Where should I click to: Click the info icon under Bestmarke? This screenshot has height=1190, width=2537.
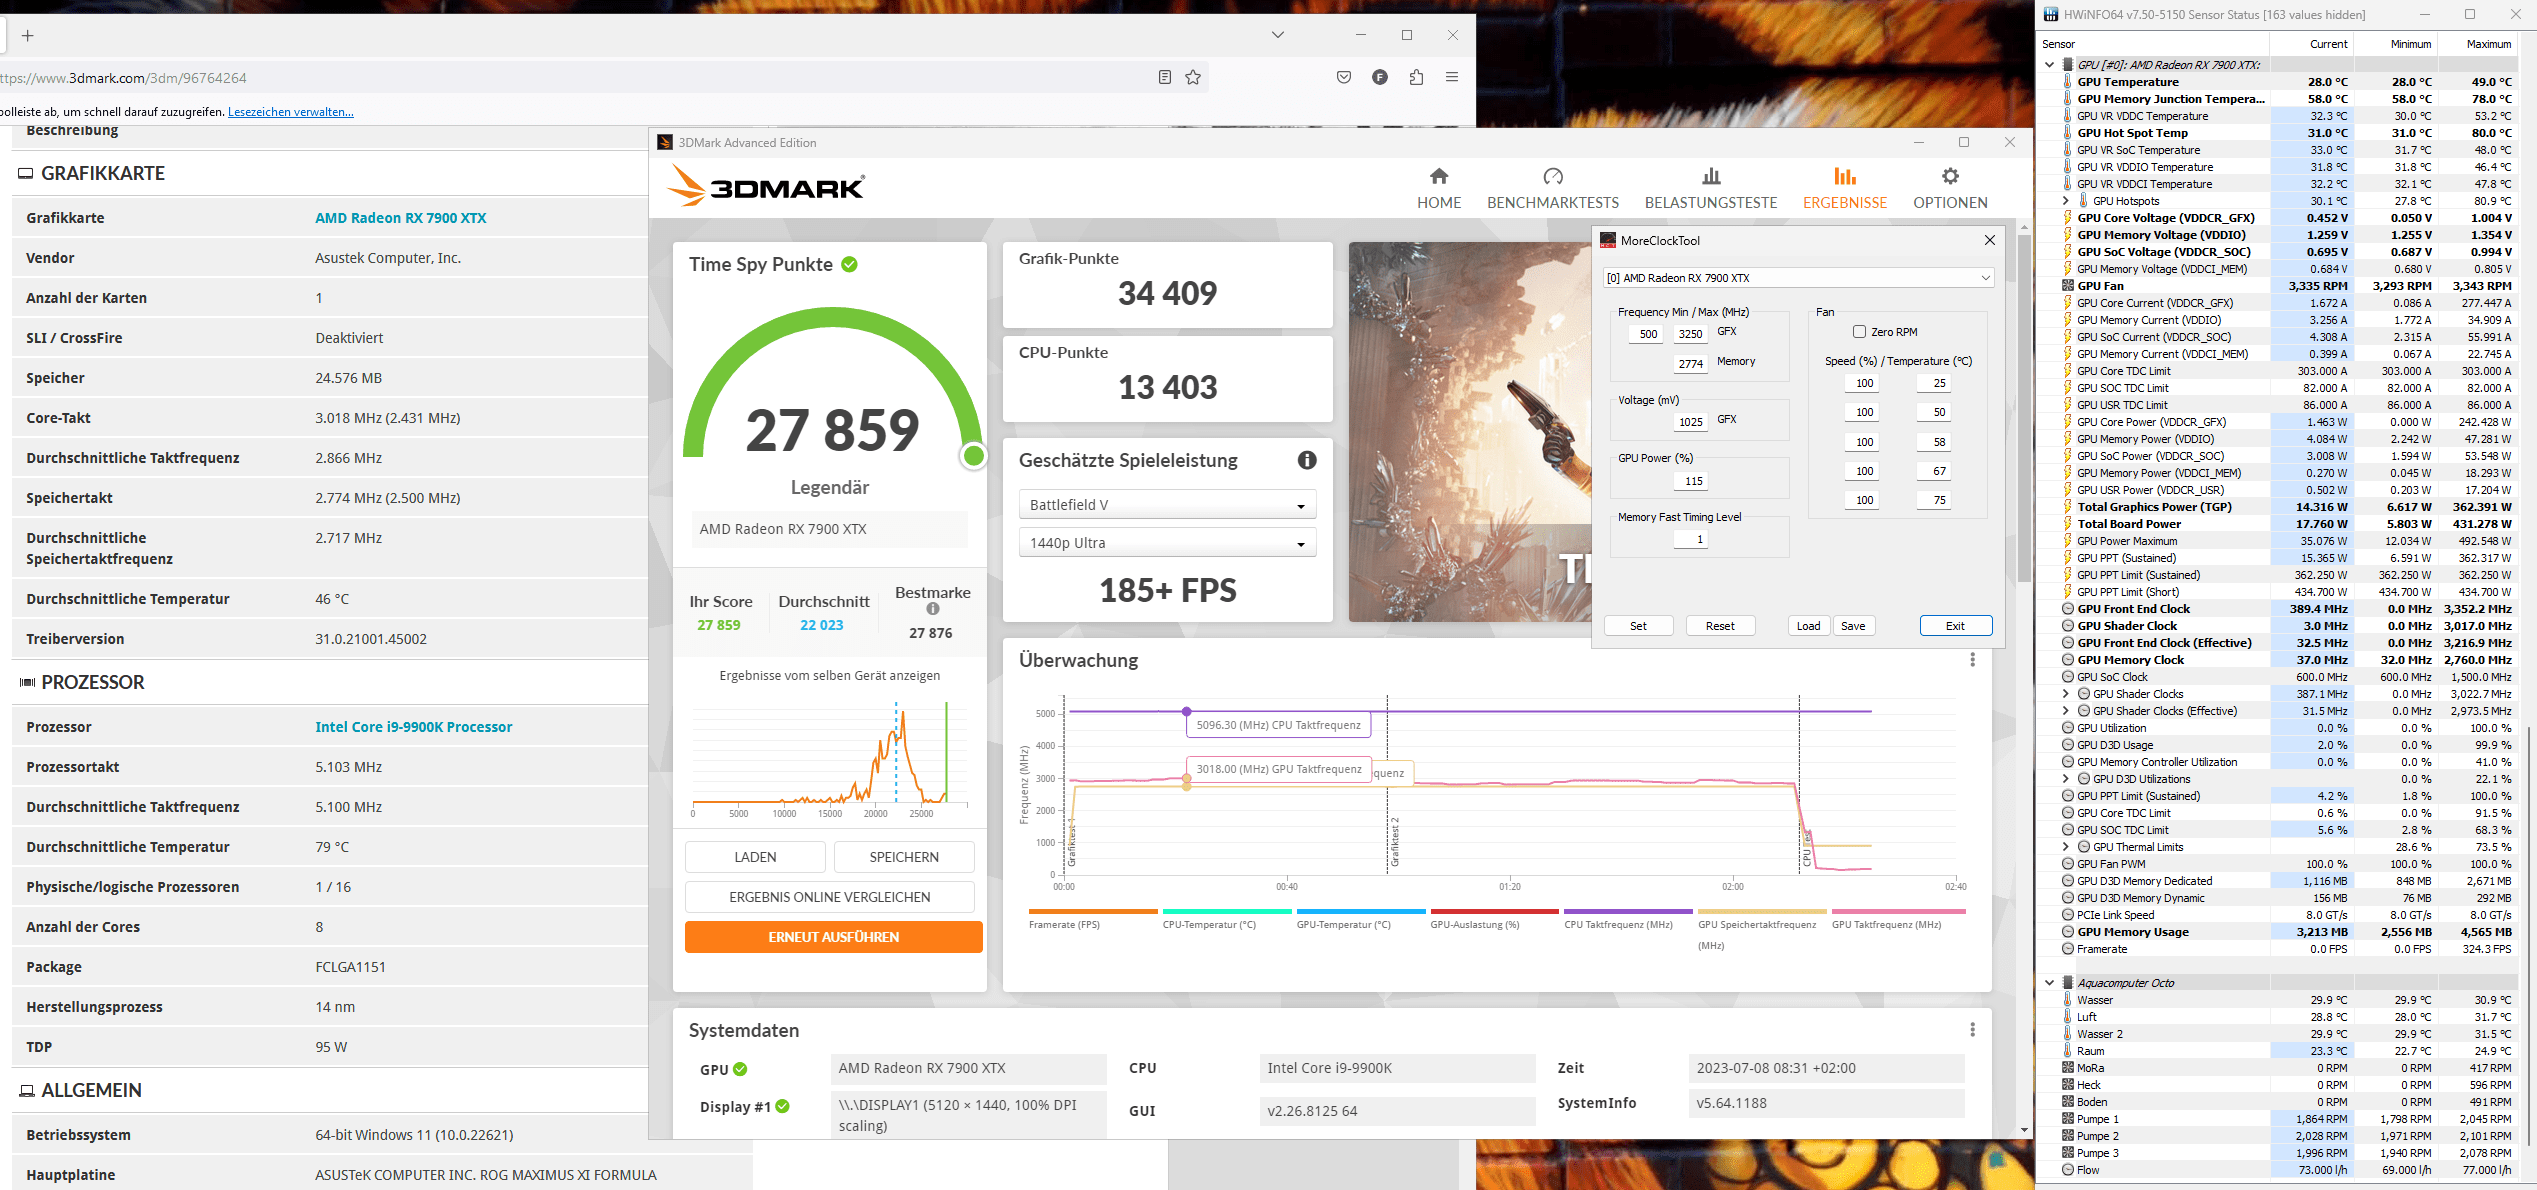pos(932,608)
